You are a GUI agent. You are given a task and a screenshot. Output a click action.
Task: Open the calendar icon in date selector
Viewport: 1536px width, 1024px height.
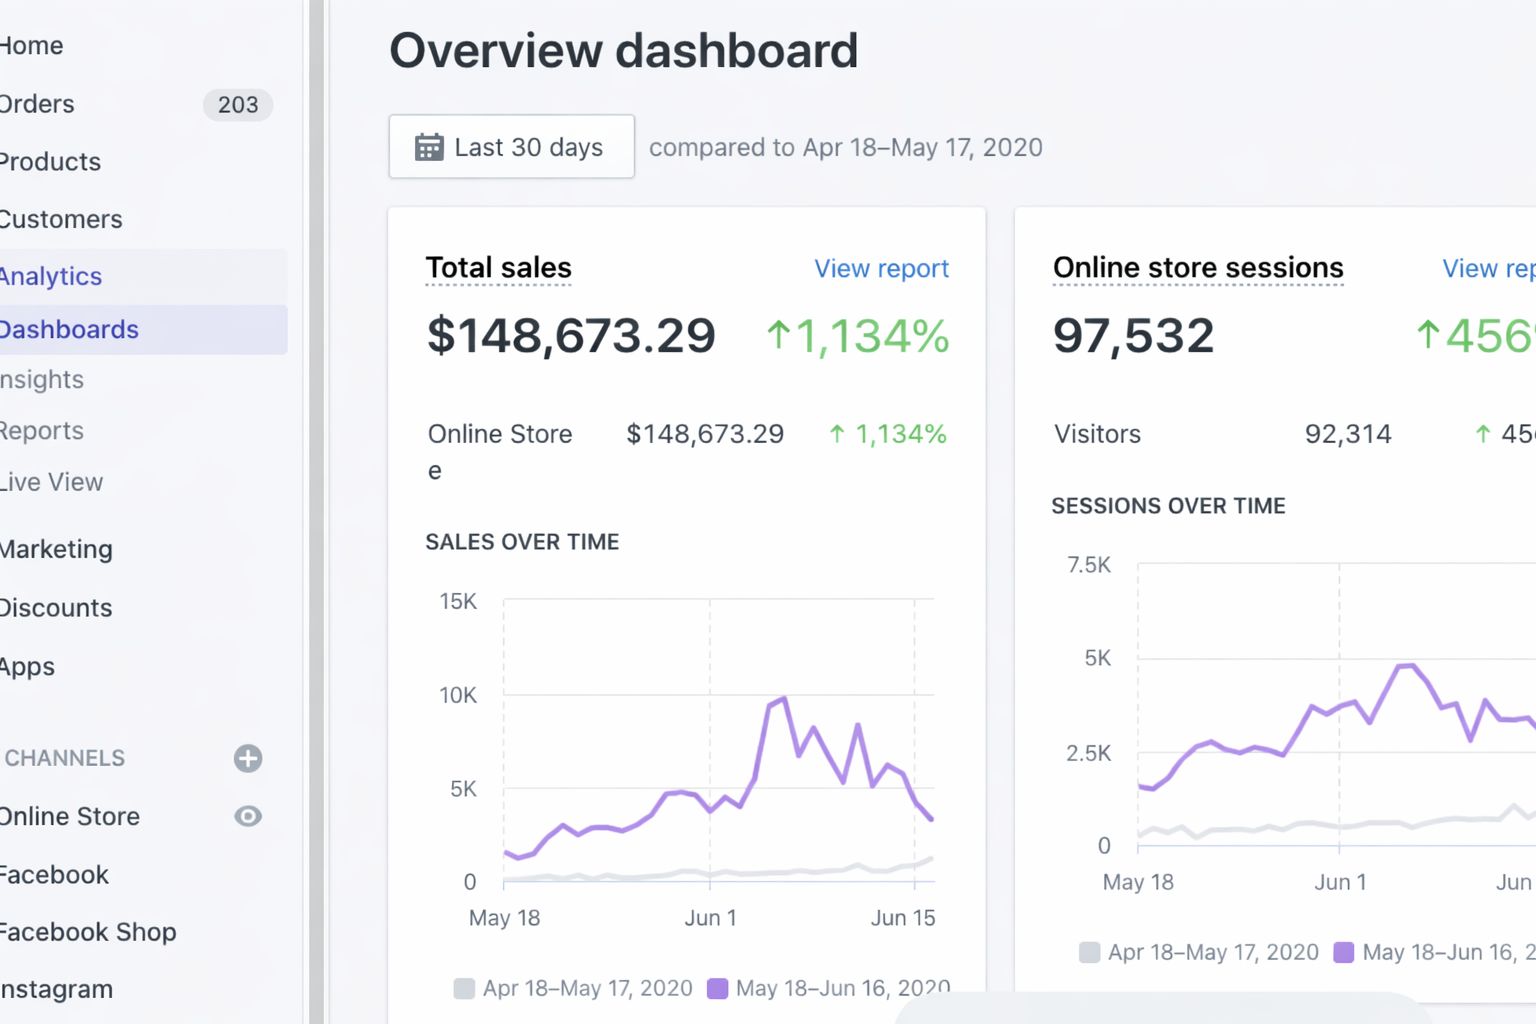point(427,146)
